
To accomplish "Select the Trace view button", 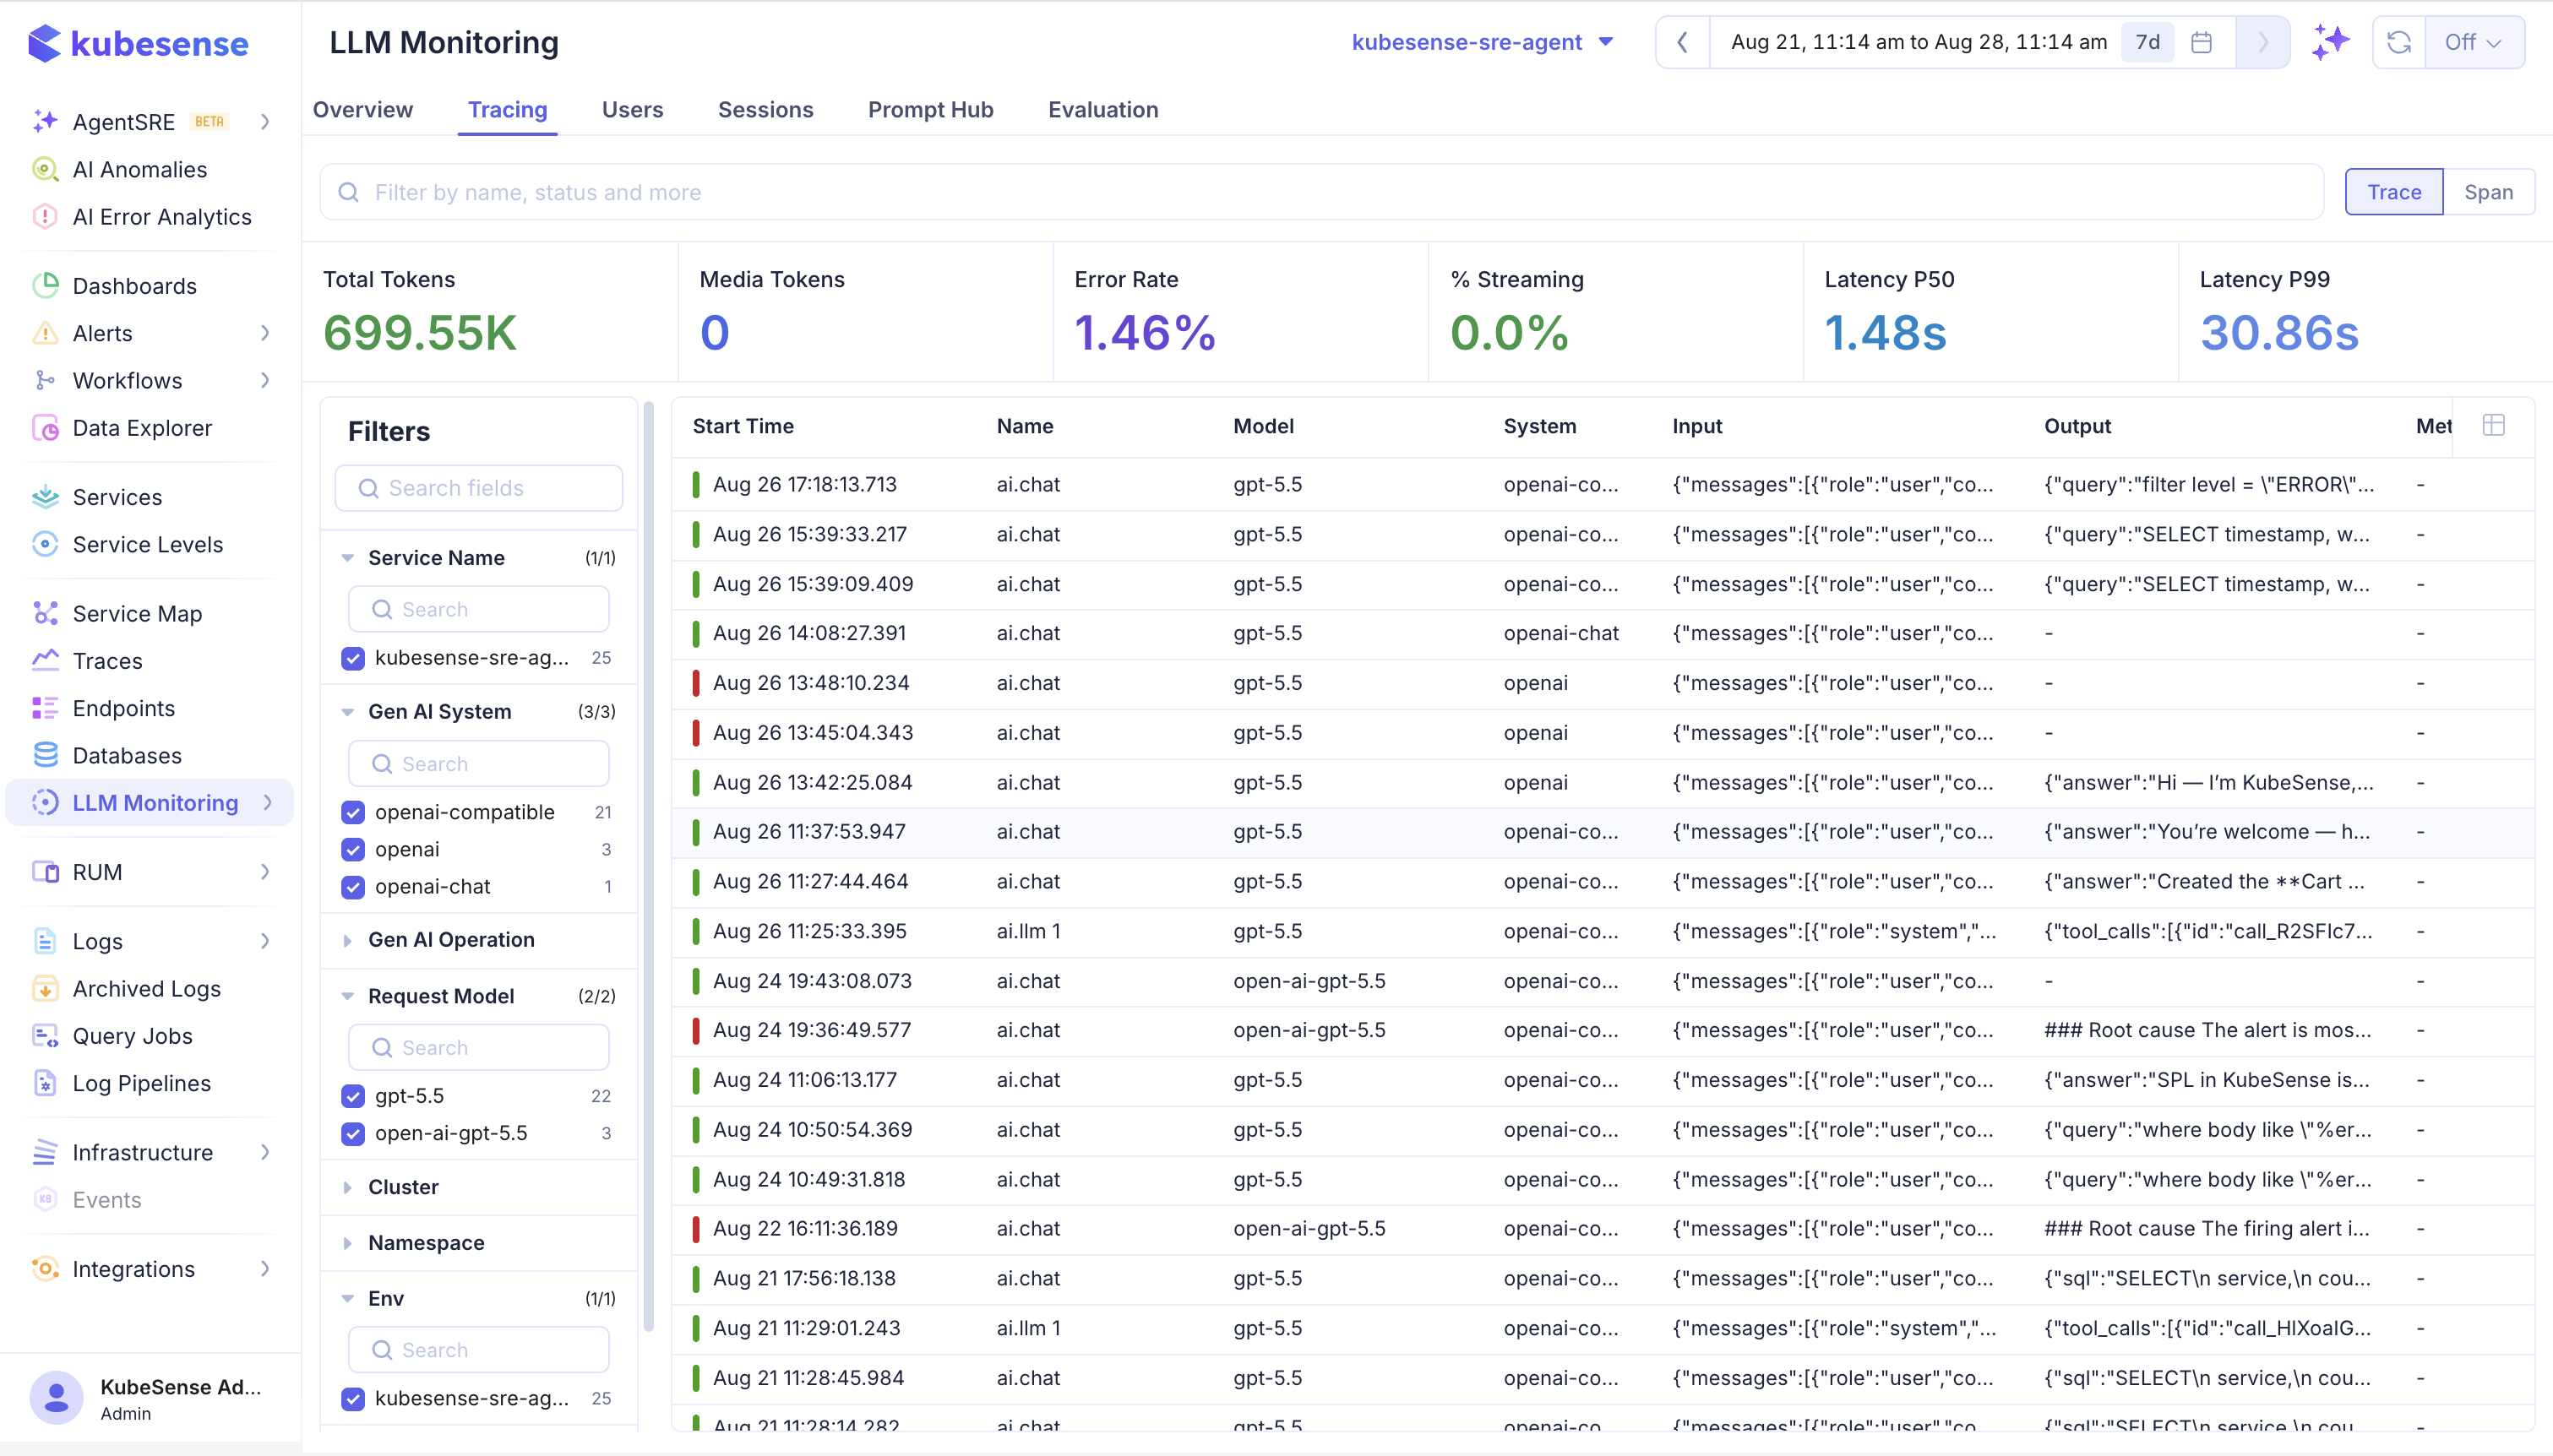I will point(2394,192).
